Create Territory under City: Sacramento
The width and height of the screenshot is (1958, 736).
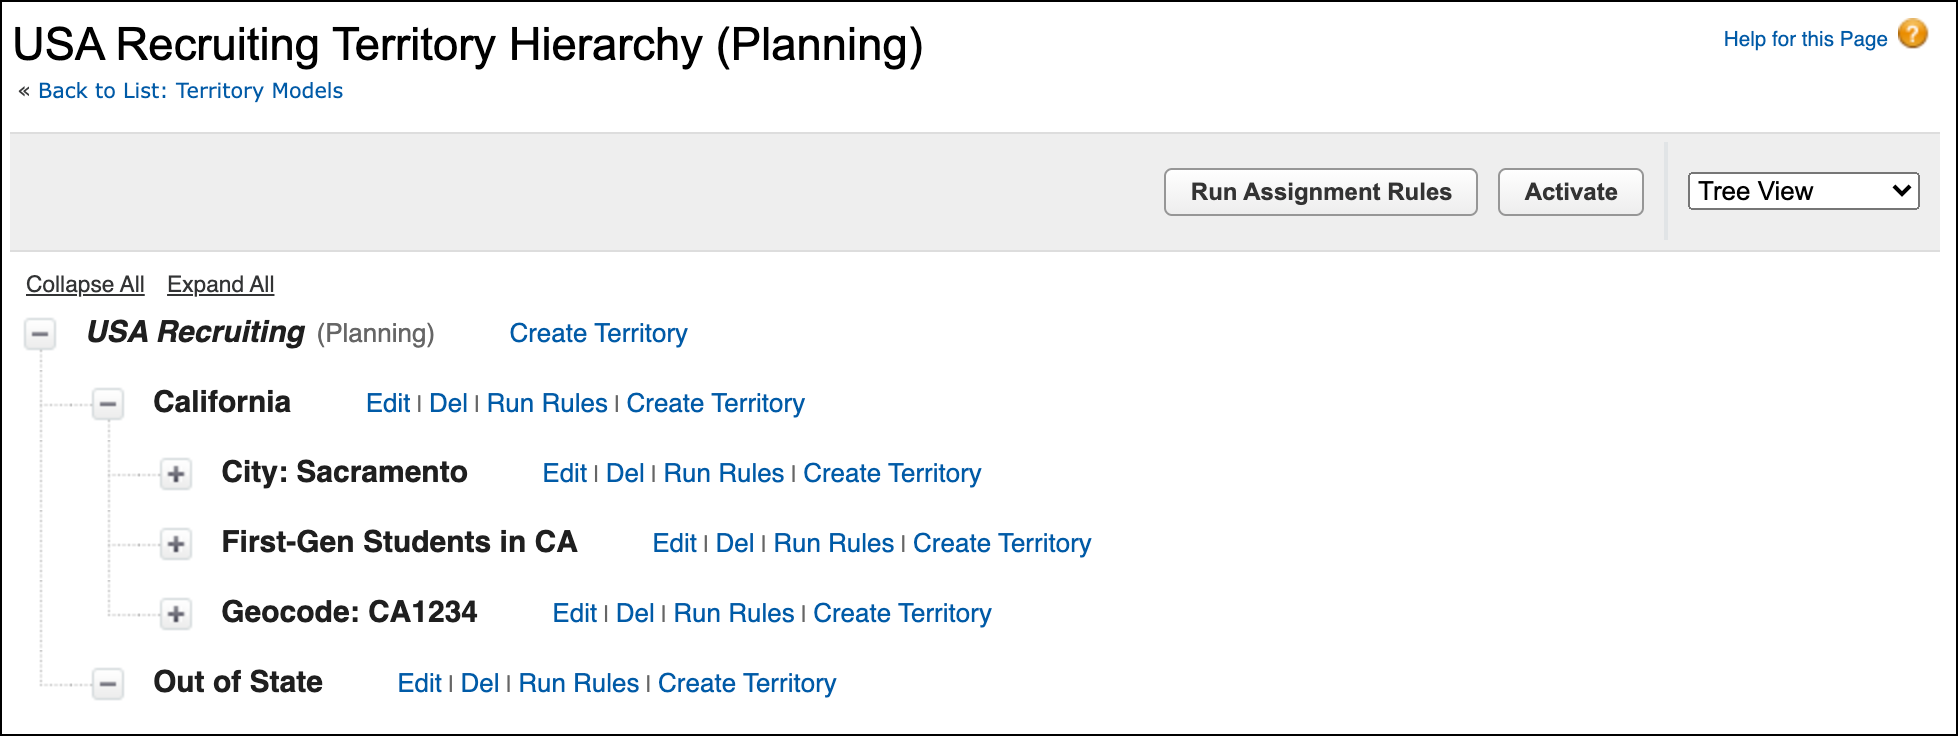click(892, 473)
